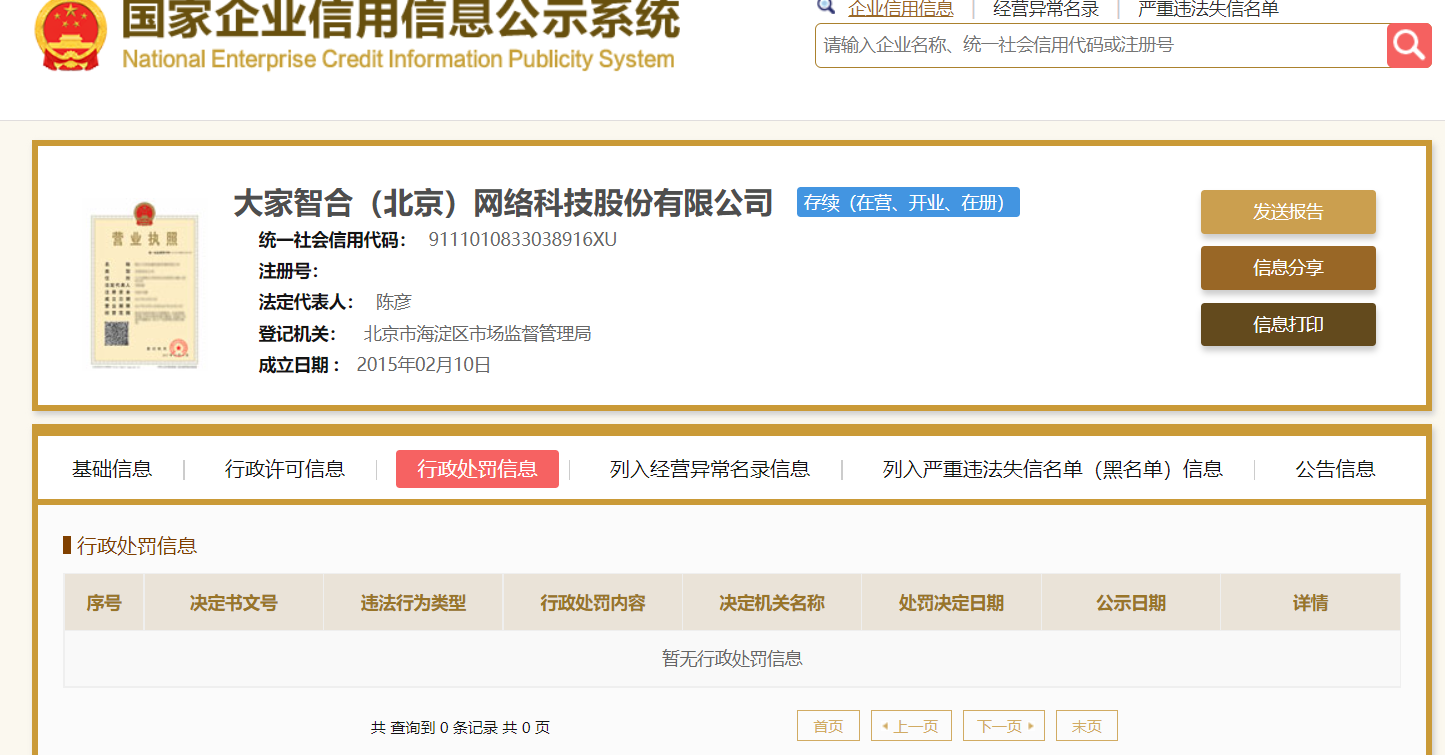The height and width of the screenshot is (755, 1445).
Task: Click the National Enterprise Credit Information Publicity System title
Action: coord(398,59)
